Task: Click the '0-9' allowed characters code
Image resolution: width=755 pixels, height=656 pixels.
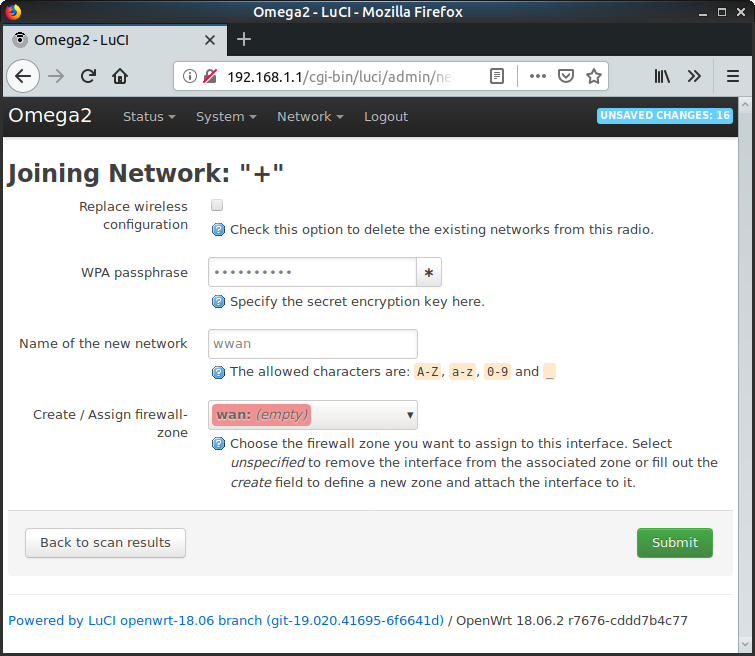Action: [497, 372]
